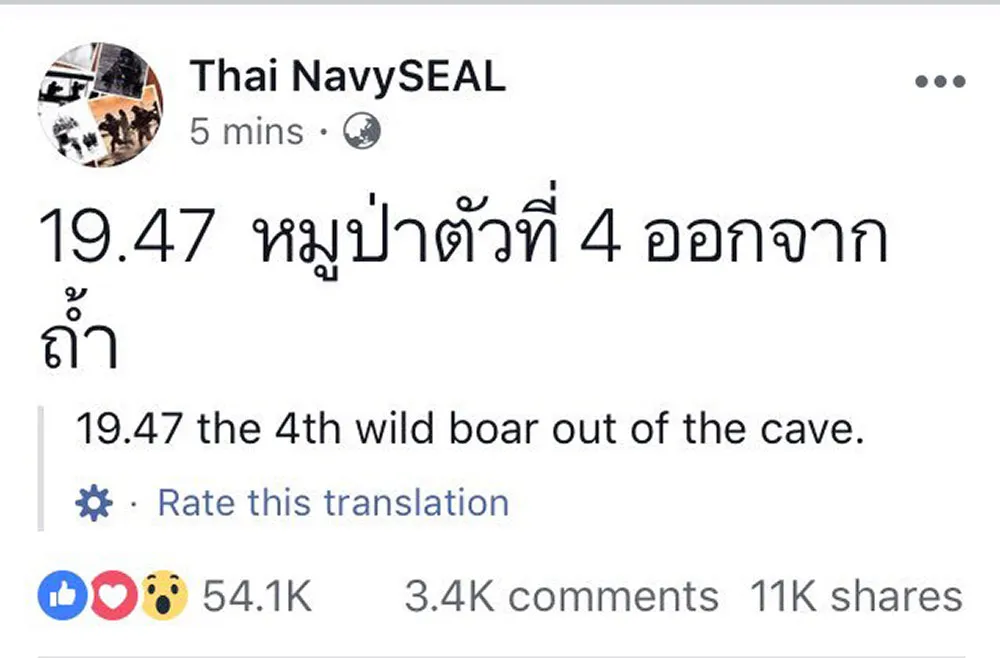
Task: Open the Thai NavySEAL page name
Action: tap(347, 76)
